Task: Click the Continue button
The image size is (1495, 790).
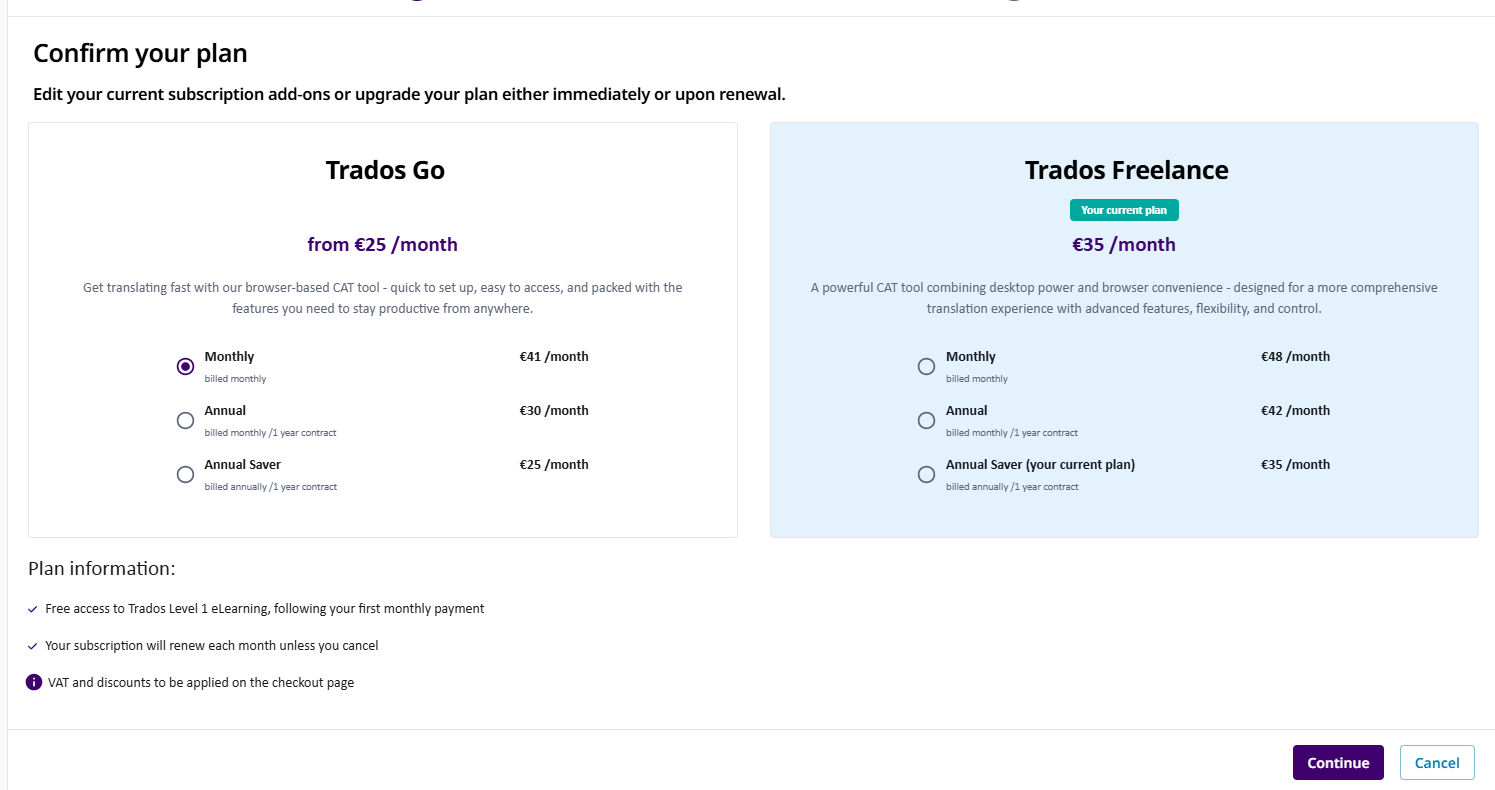Action: (x=1337, y=763)
